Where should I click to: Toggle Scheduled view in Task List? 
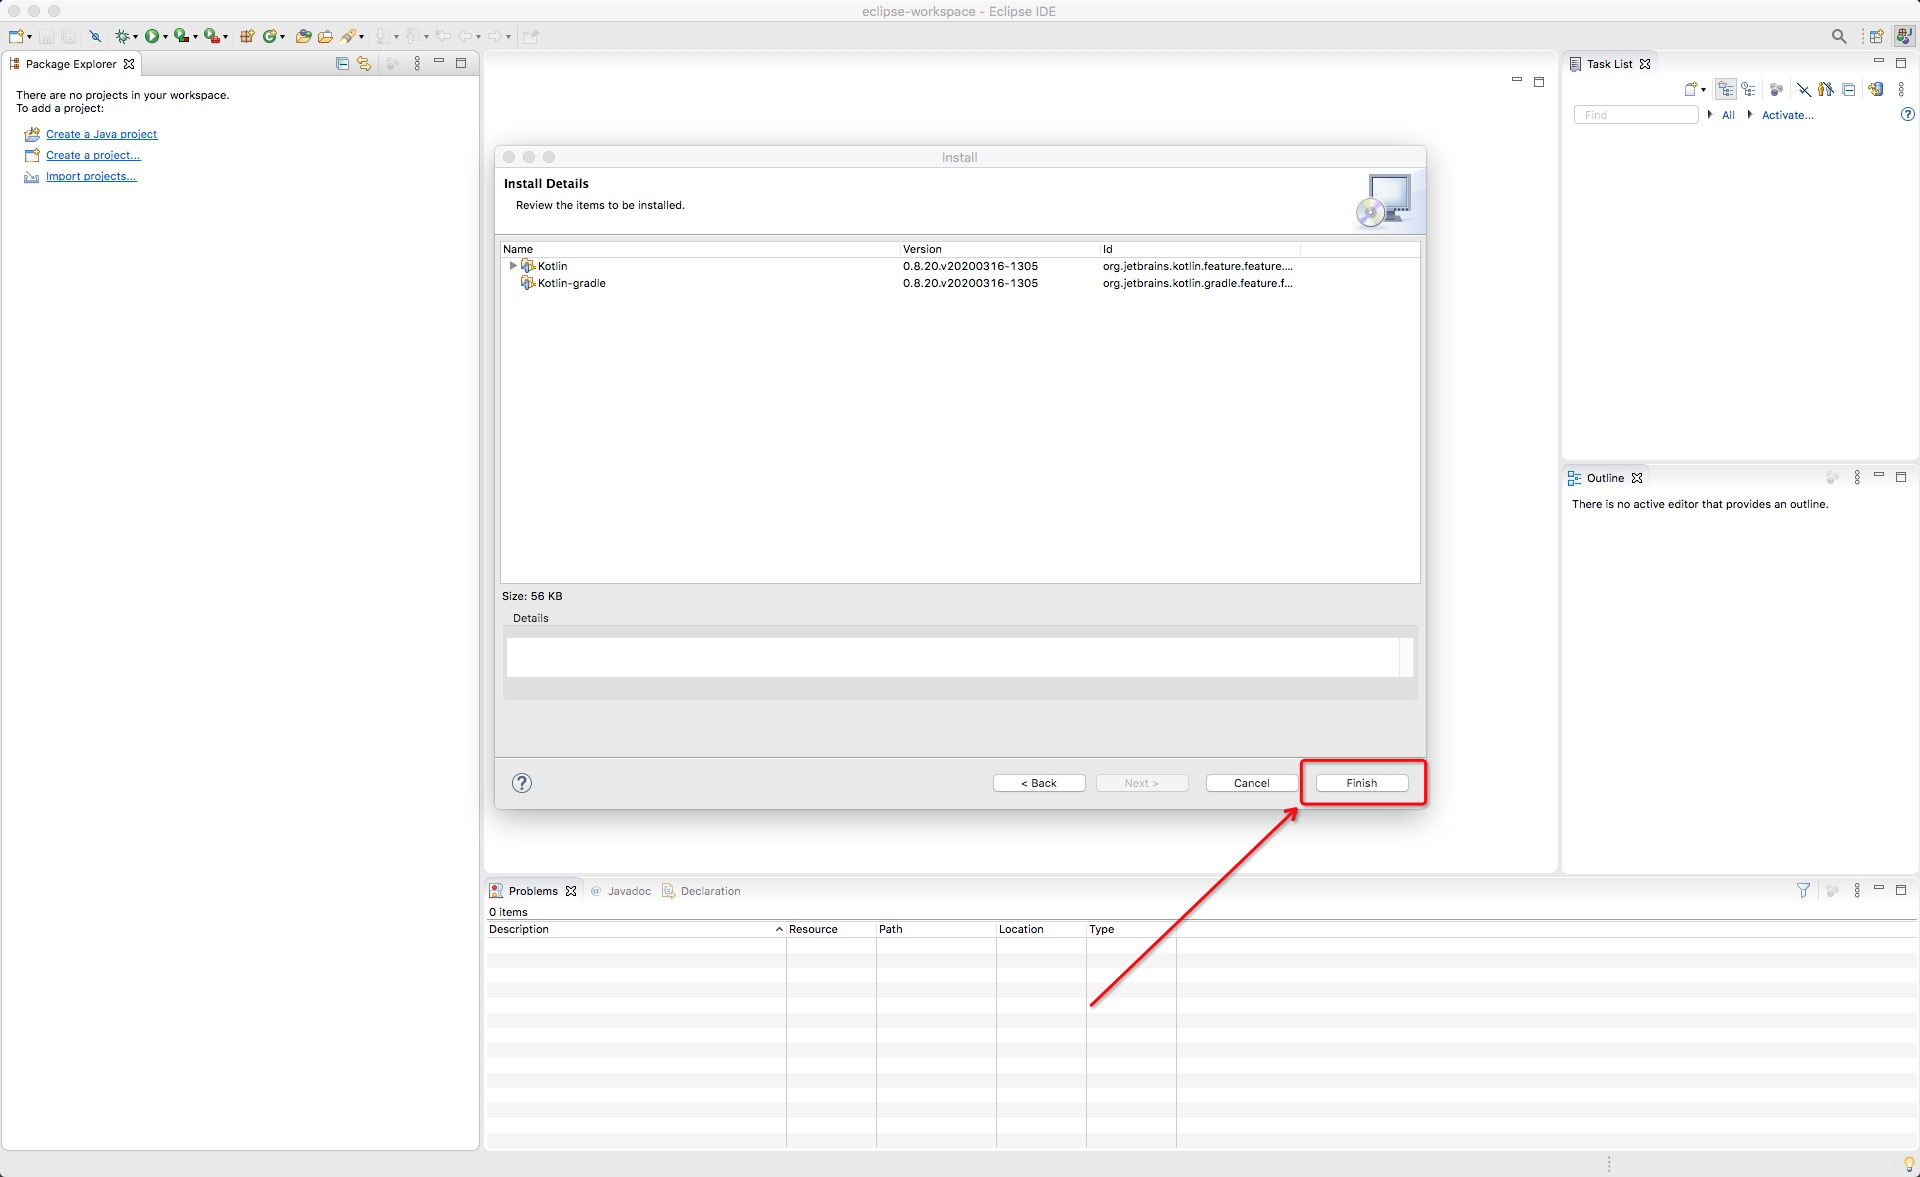click(x=1748, y=89)
